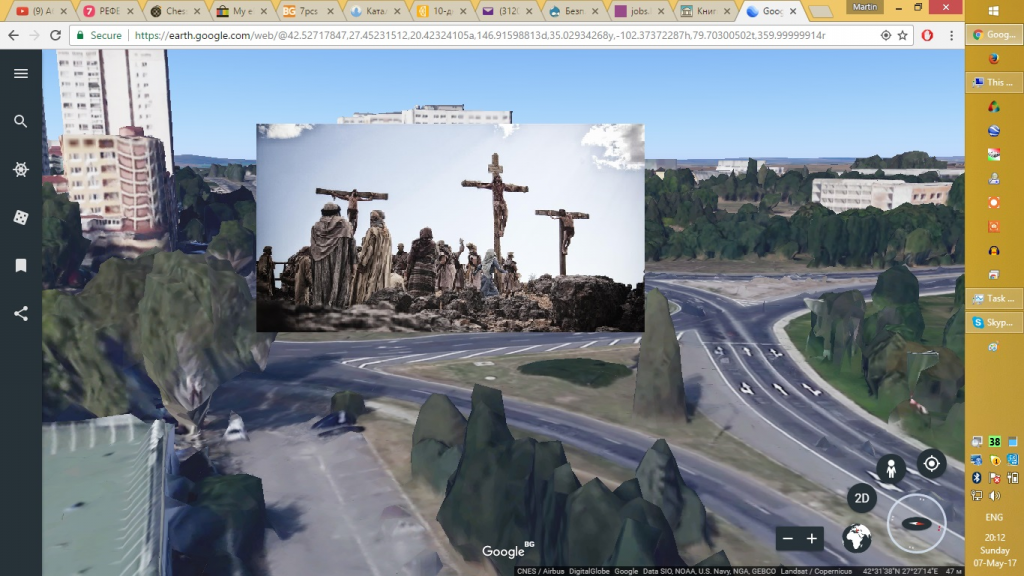Viewport: 1024px width, 576px height.
Task: Open Voyager ship's wheel icon
Action: pyautogui.click(x=21, y=170)
